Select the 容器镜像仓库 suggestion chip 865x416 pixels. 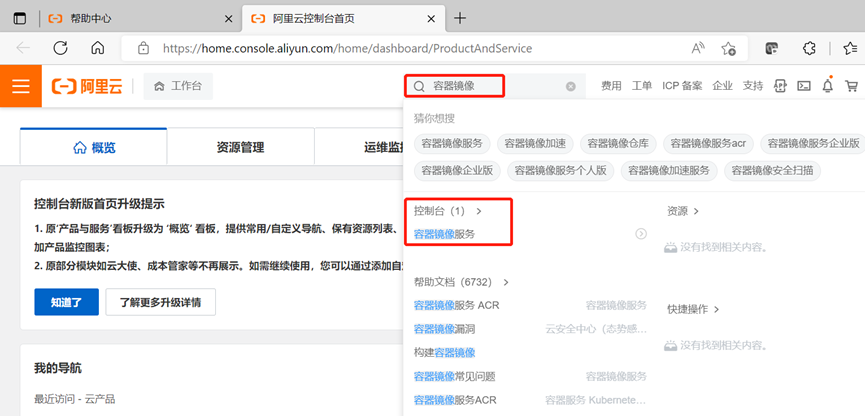[618, 143]
